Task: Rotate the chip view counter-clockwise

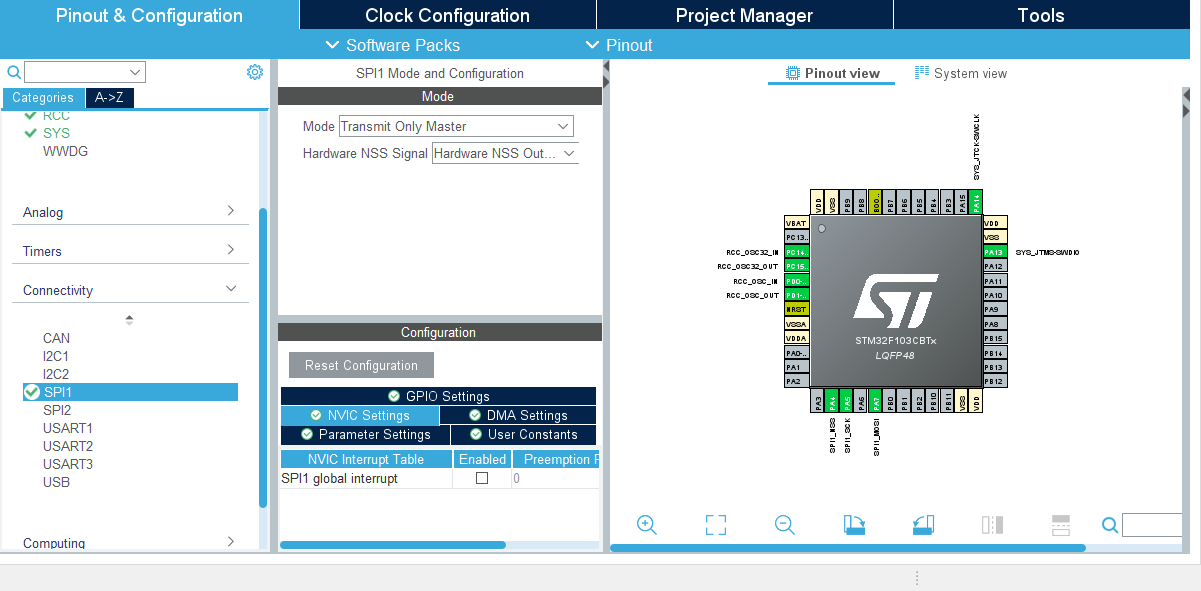Action: 923,525
